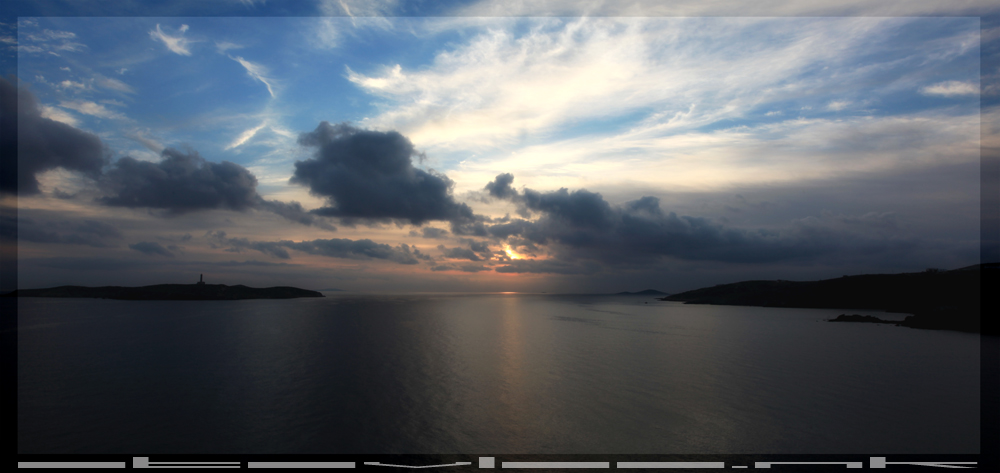Click the gray bar just left of the small dash
The width and height of the screenshot is (1000, 473).
[670, 465]
